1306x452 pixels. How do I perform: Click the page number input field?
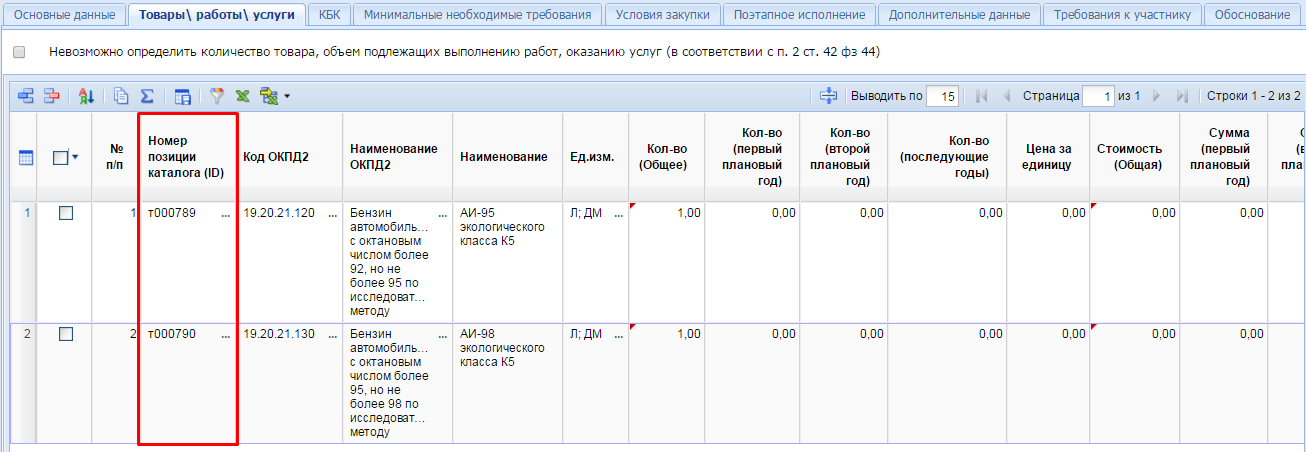click(1099, 96)
